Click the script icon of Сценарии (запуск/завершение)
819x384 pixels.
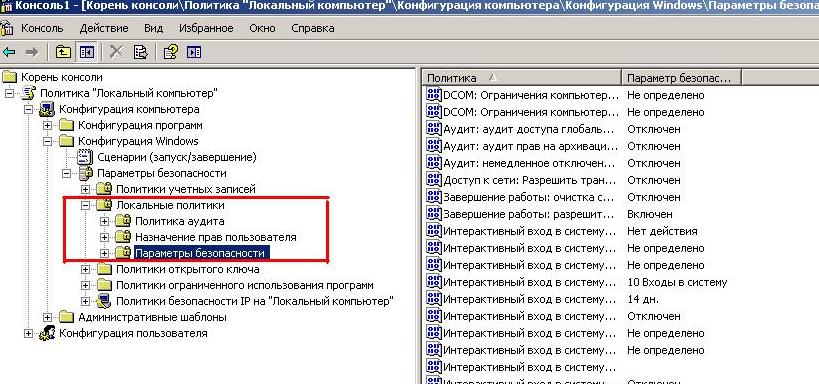click(x=85, y=157)
